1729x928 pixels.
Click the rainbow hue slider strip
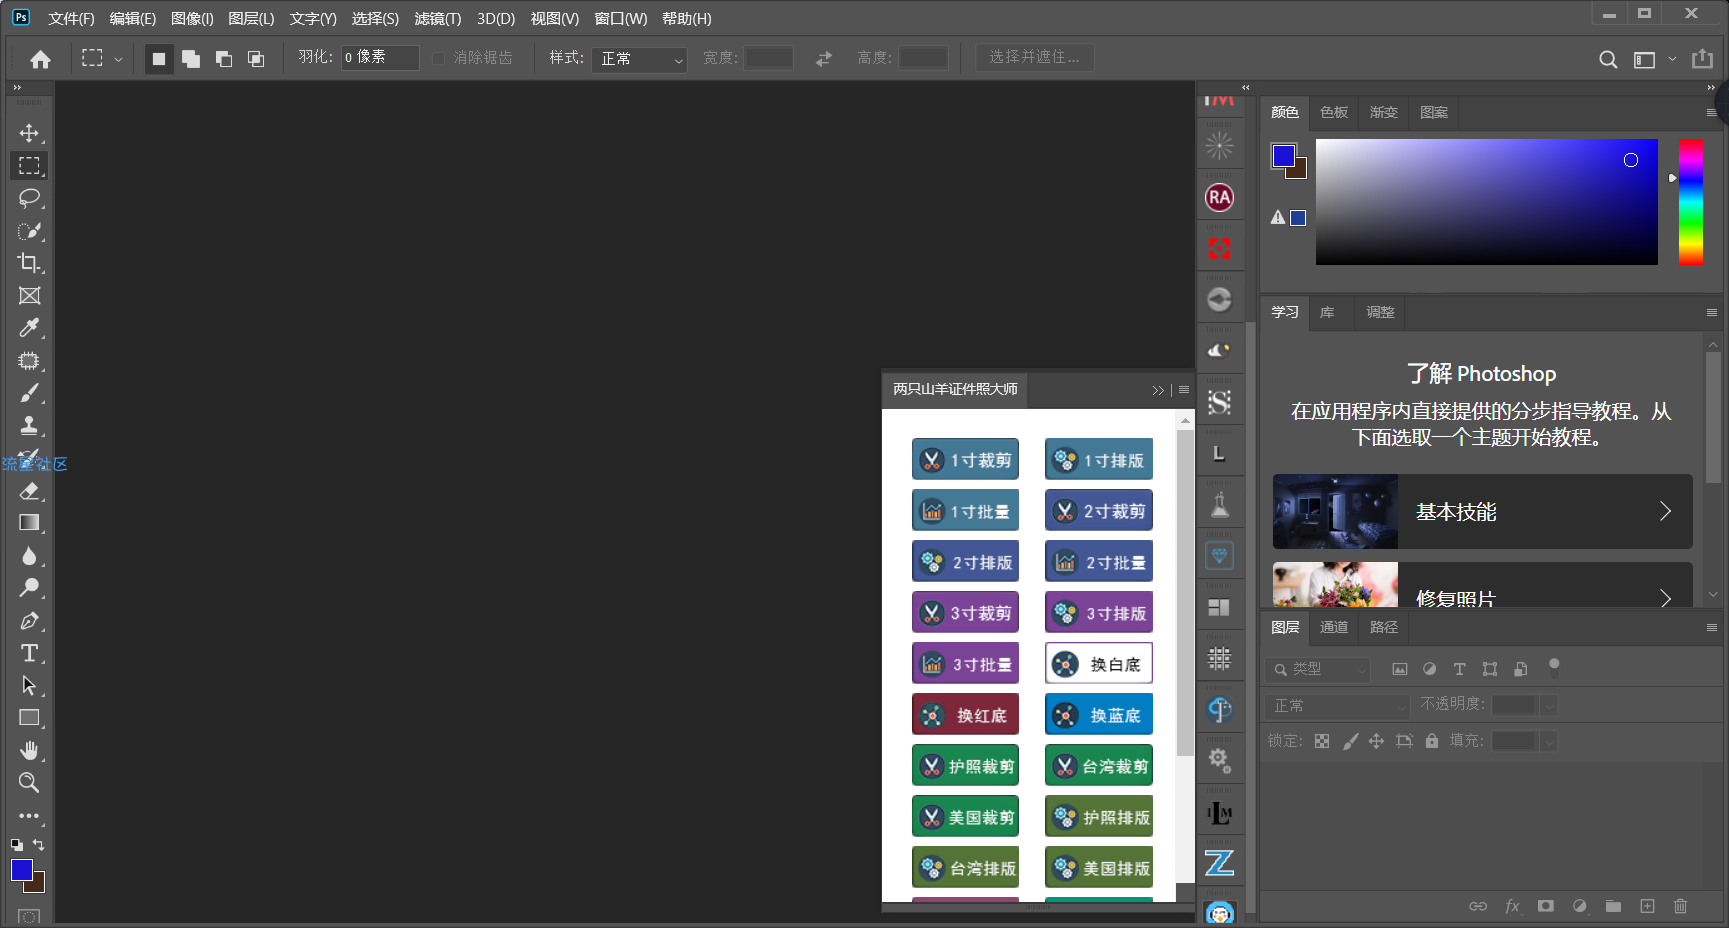coord(1691,202)
